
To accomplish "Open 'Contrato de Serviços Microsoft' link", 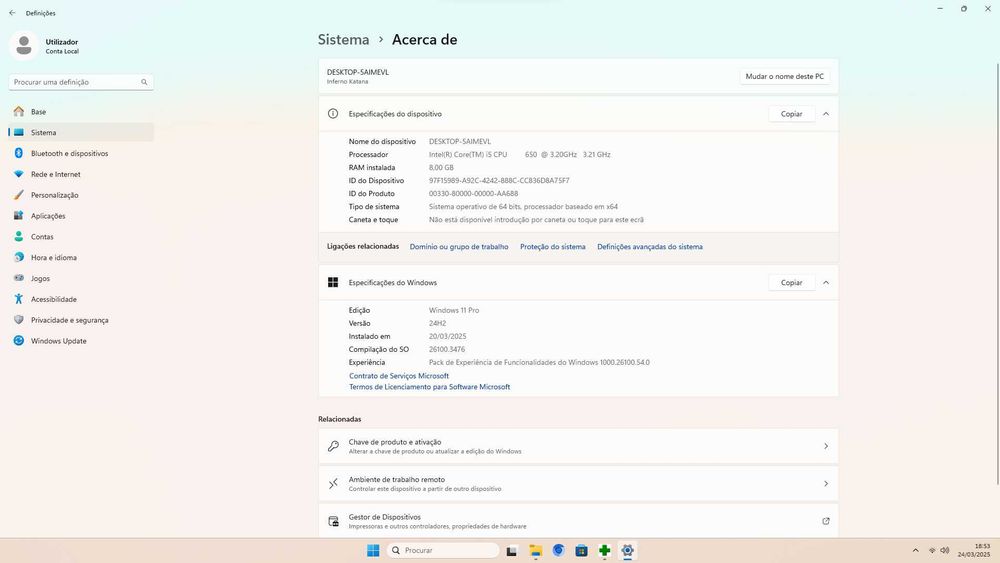I will click(399, 376).
